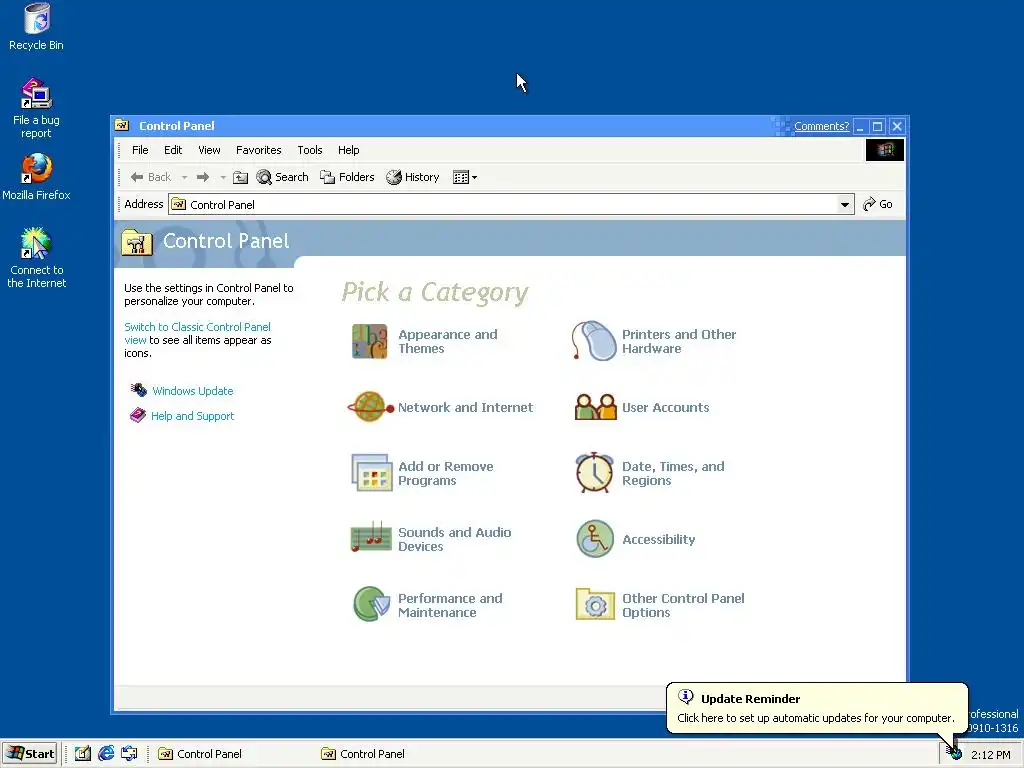
Task: Click the Control Panel title bar icon
Action: (122, 125)
